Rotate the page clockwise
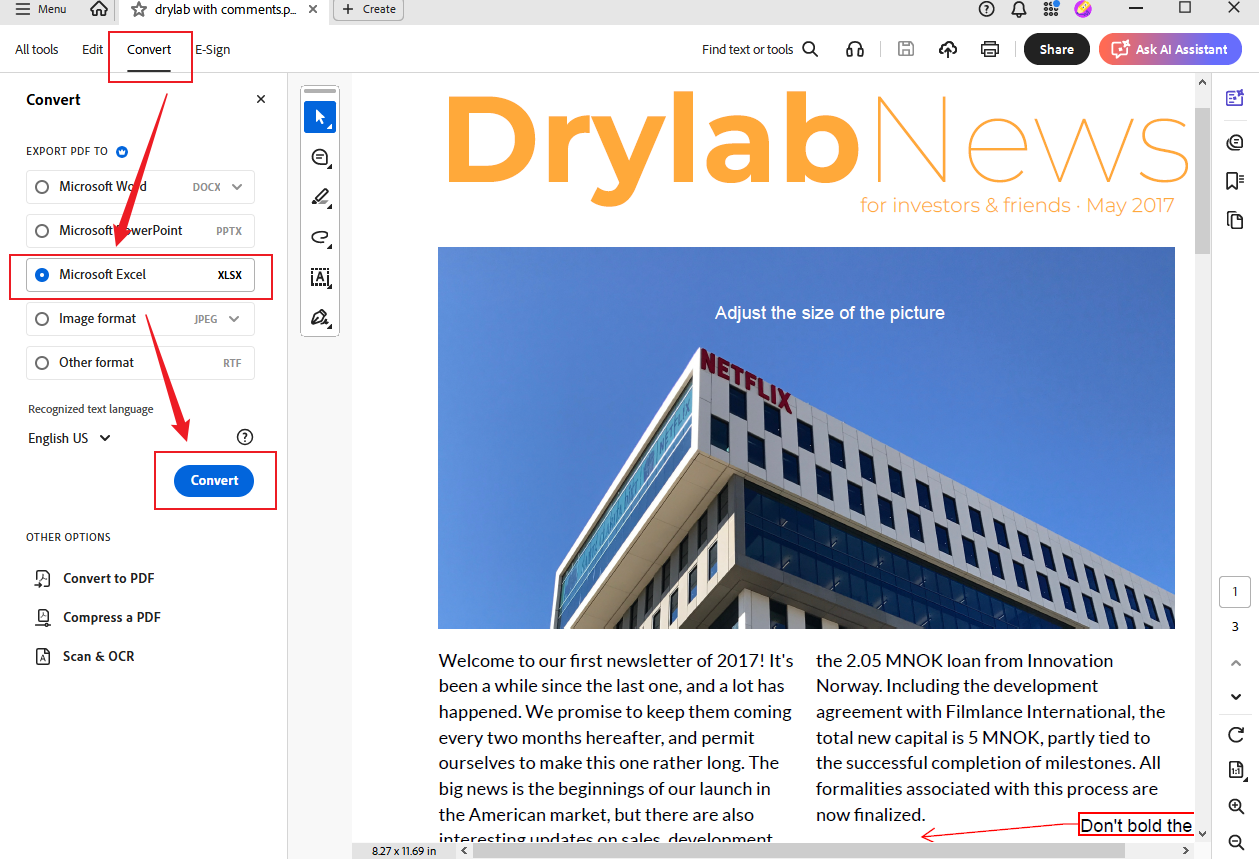 pos(1234,734)
